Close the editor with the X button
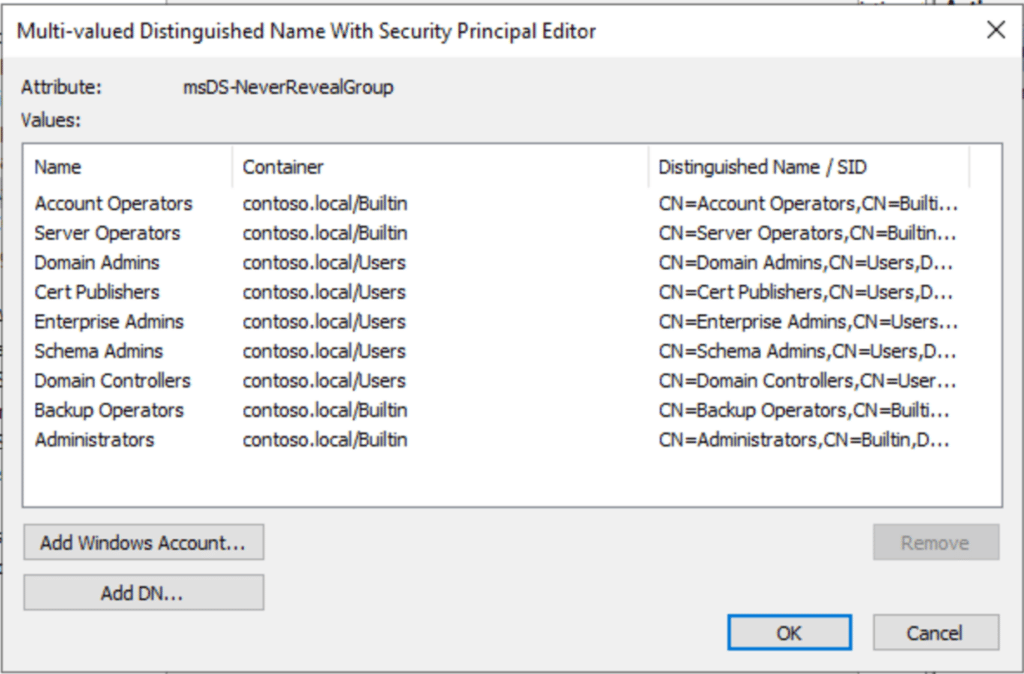This screenshot has height=674, width=1024. point(995,30)
